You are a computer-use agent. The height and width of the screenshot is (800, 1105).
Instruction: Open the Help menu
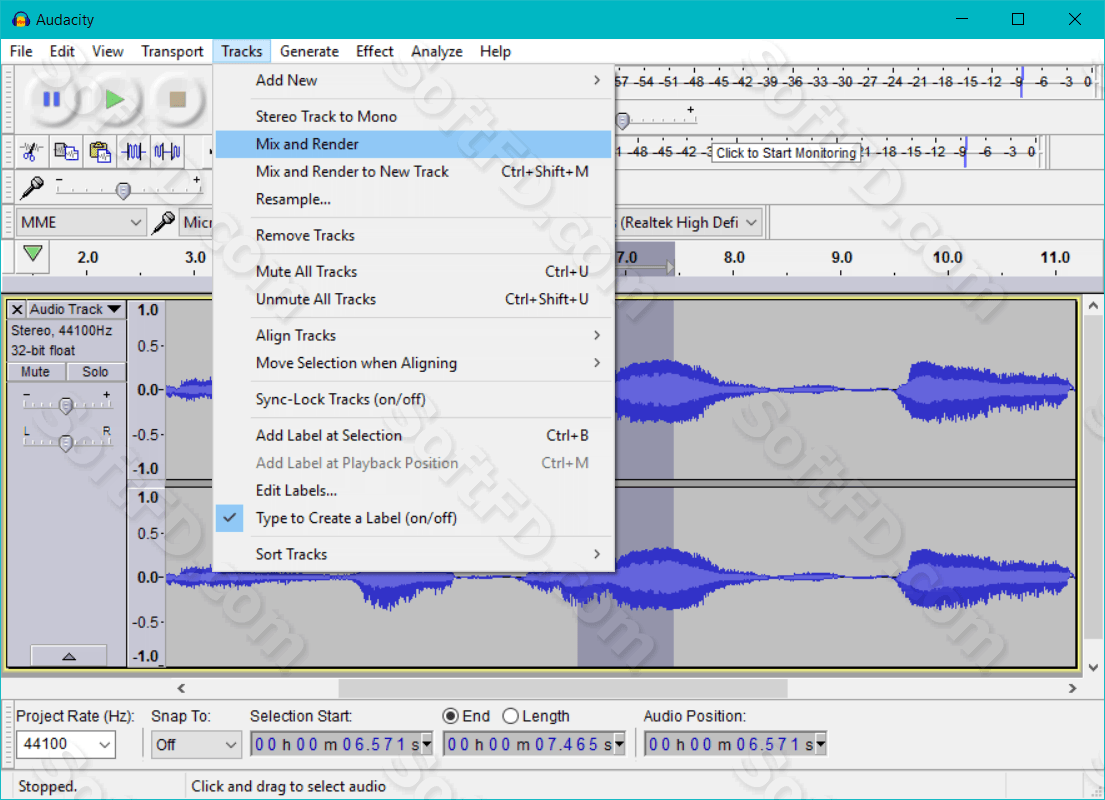coord(495,51)
